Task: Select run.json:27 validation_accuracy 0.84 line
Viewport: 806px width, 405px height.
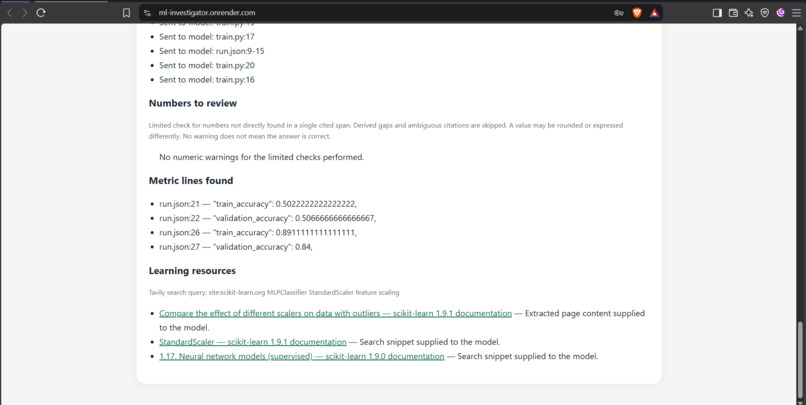Action: coord(235,247)
